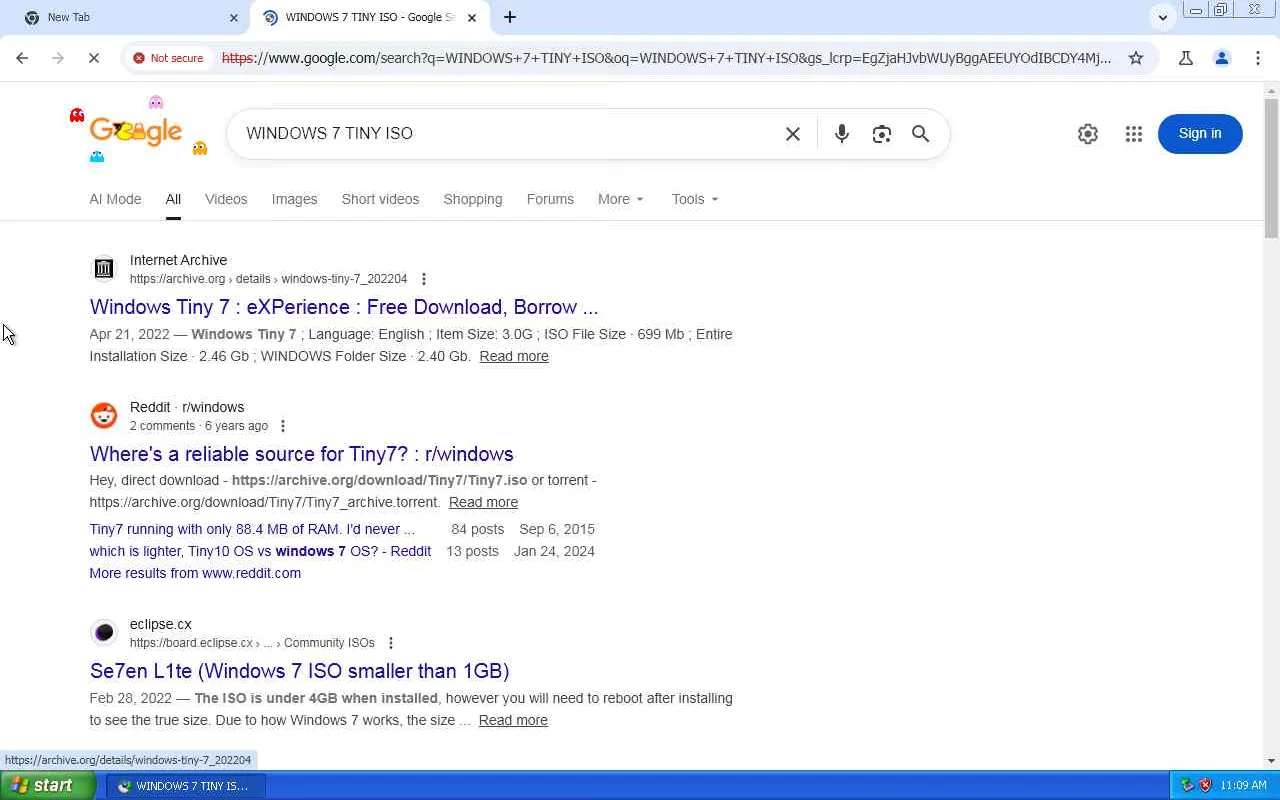Expand the Tools menu
1280x800 pixels.
[x=695, y=199]
